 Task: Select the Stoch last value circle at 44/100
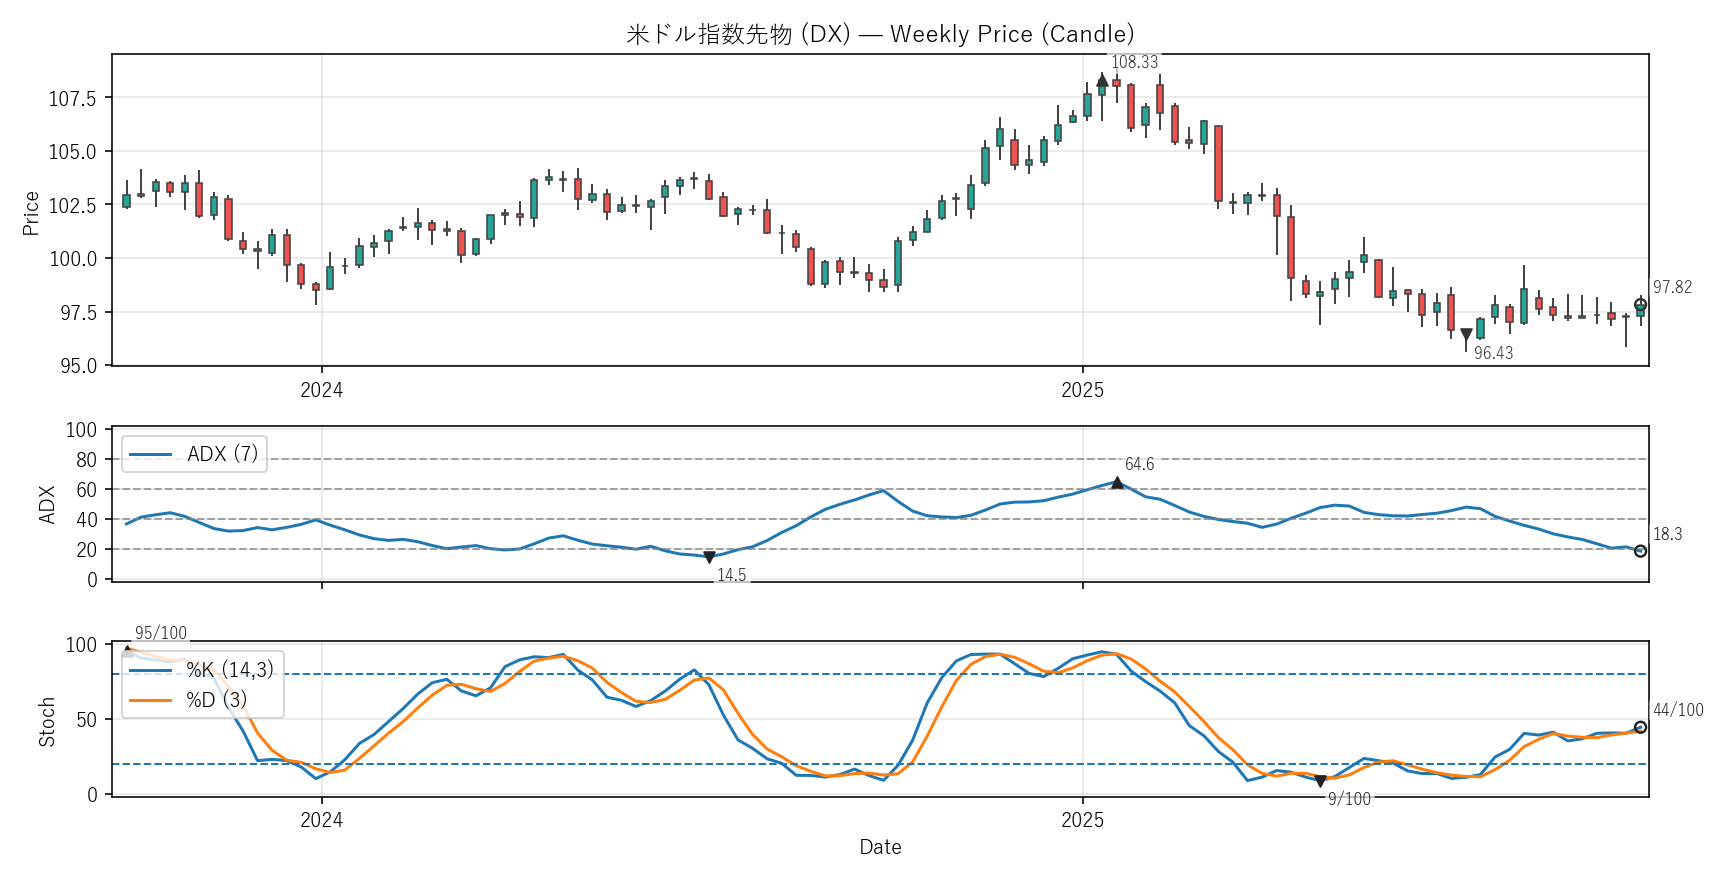tap(1640, 727)
